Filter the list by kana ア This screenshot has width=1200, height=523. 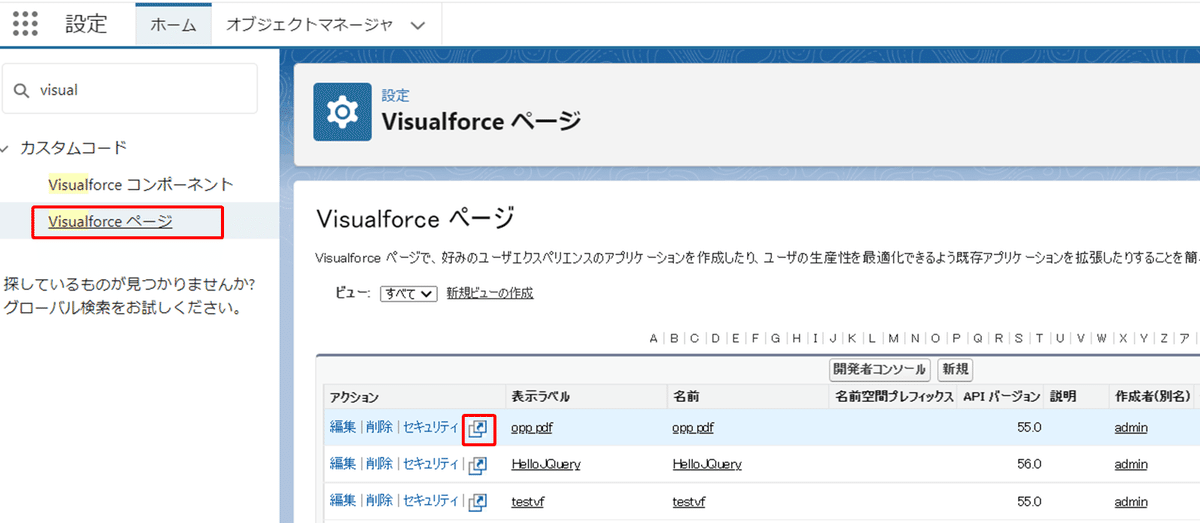click(x=1185, y=338)
